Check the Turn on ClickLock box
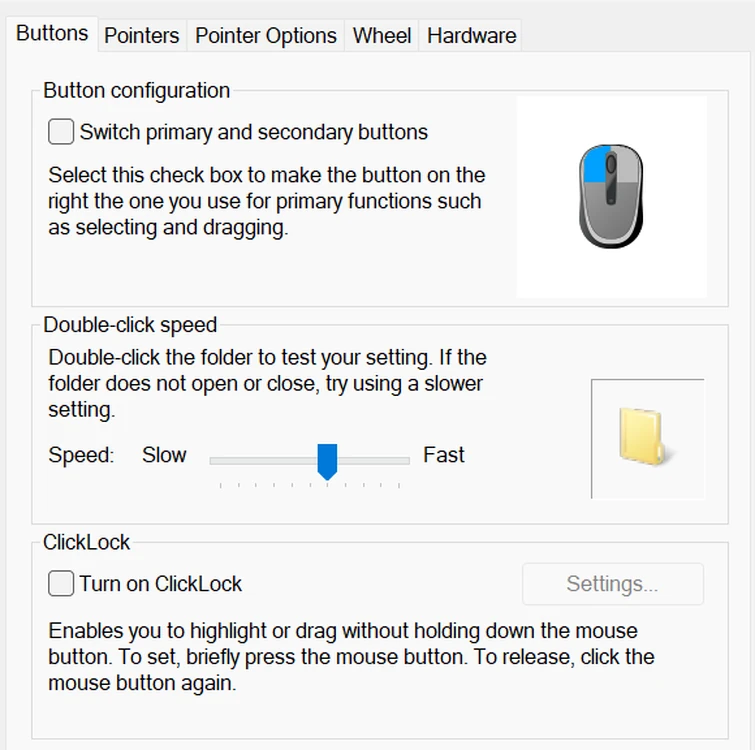The width and height of the screenshot is (755, 750). [61, 583]
